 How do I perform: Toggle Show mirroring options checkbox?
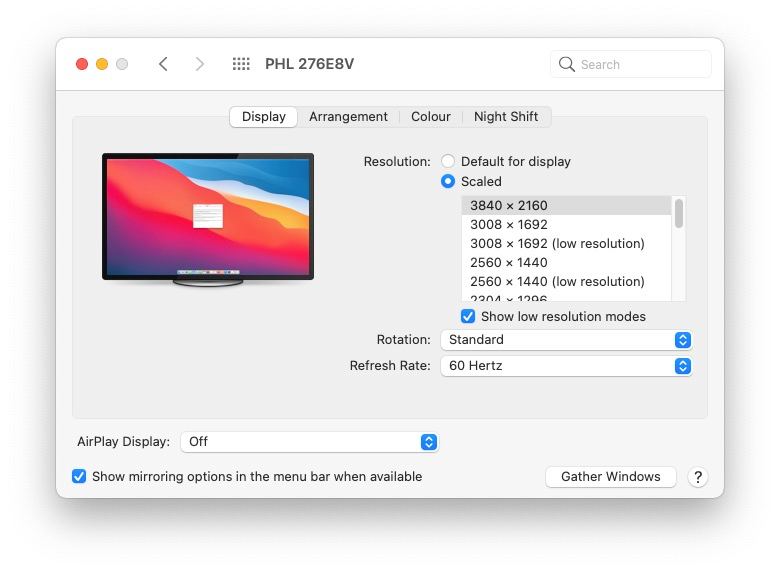(79, 477)
